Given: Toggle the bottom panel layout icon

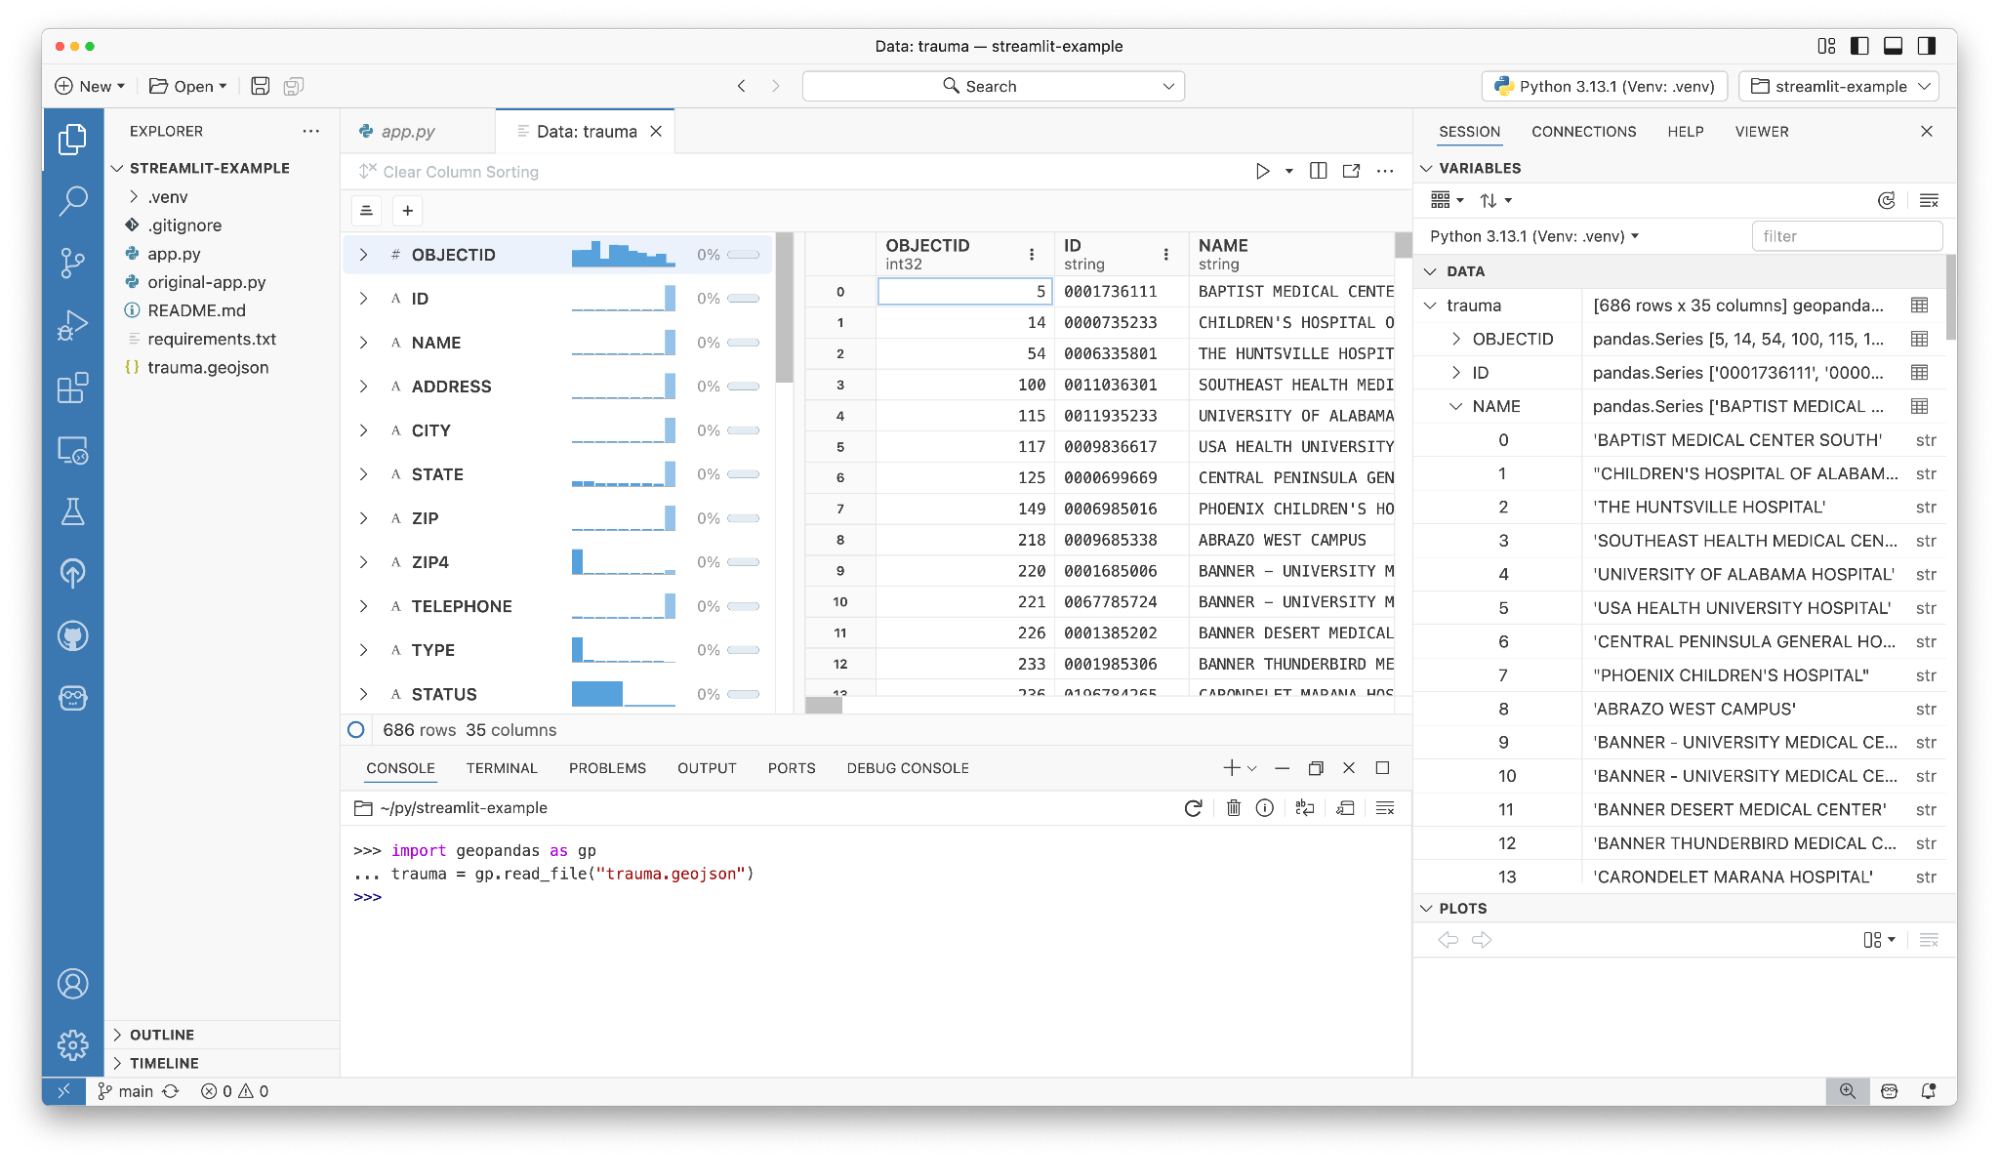Looking at the screenshot, I should (1893, 46).
